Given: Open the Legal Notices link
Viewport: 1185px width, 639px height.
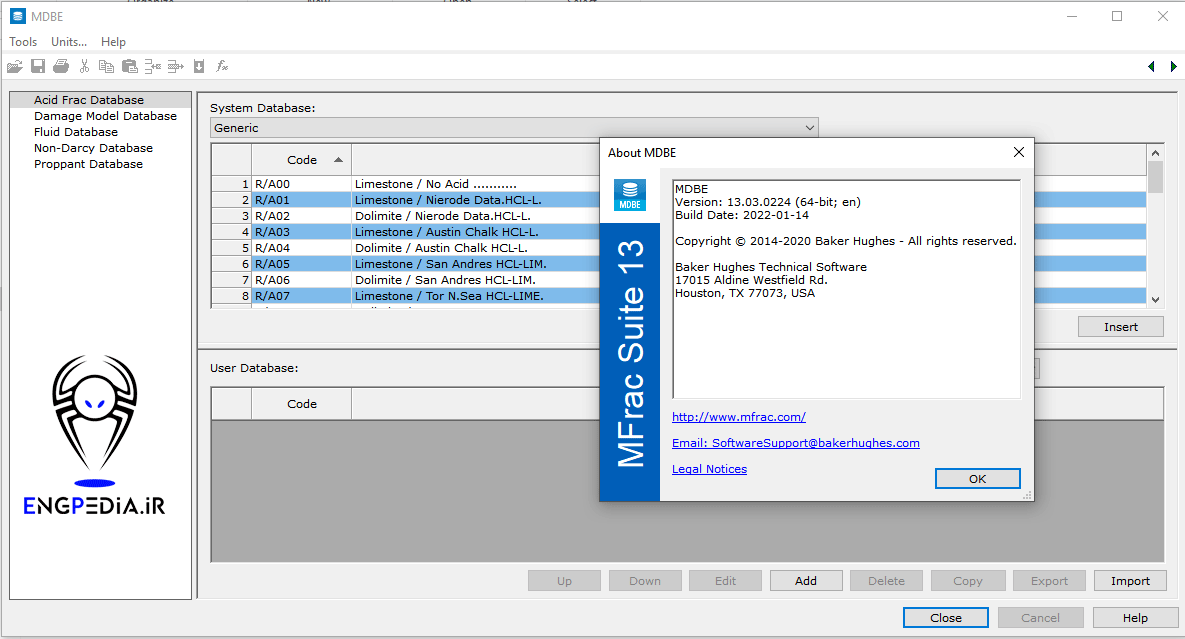Looking at the screenshot, I should click(709, 469).
